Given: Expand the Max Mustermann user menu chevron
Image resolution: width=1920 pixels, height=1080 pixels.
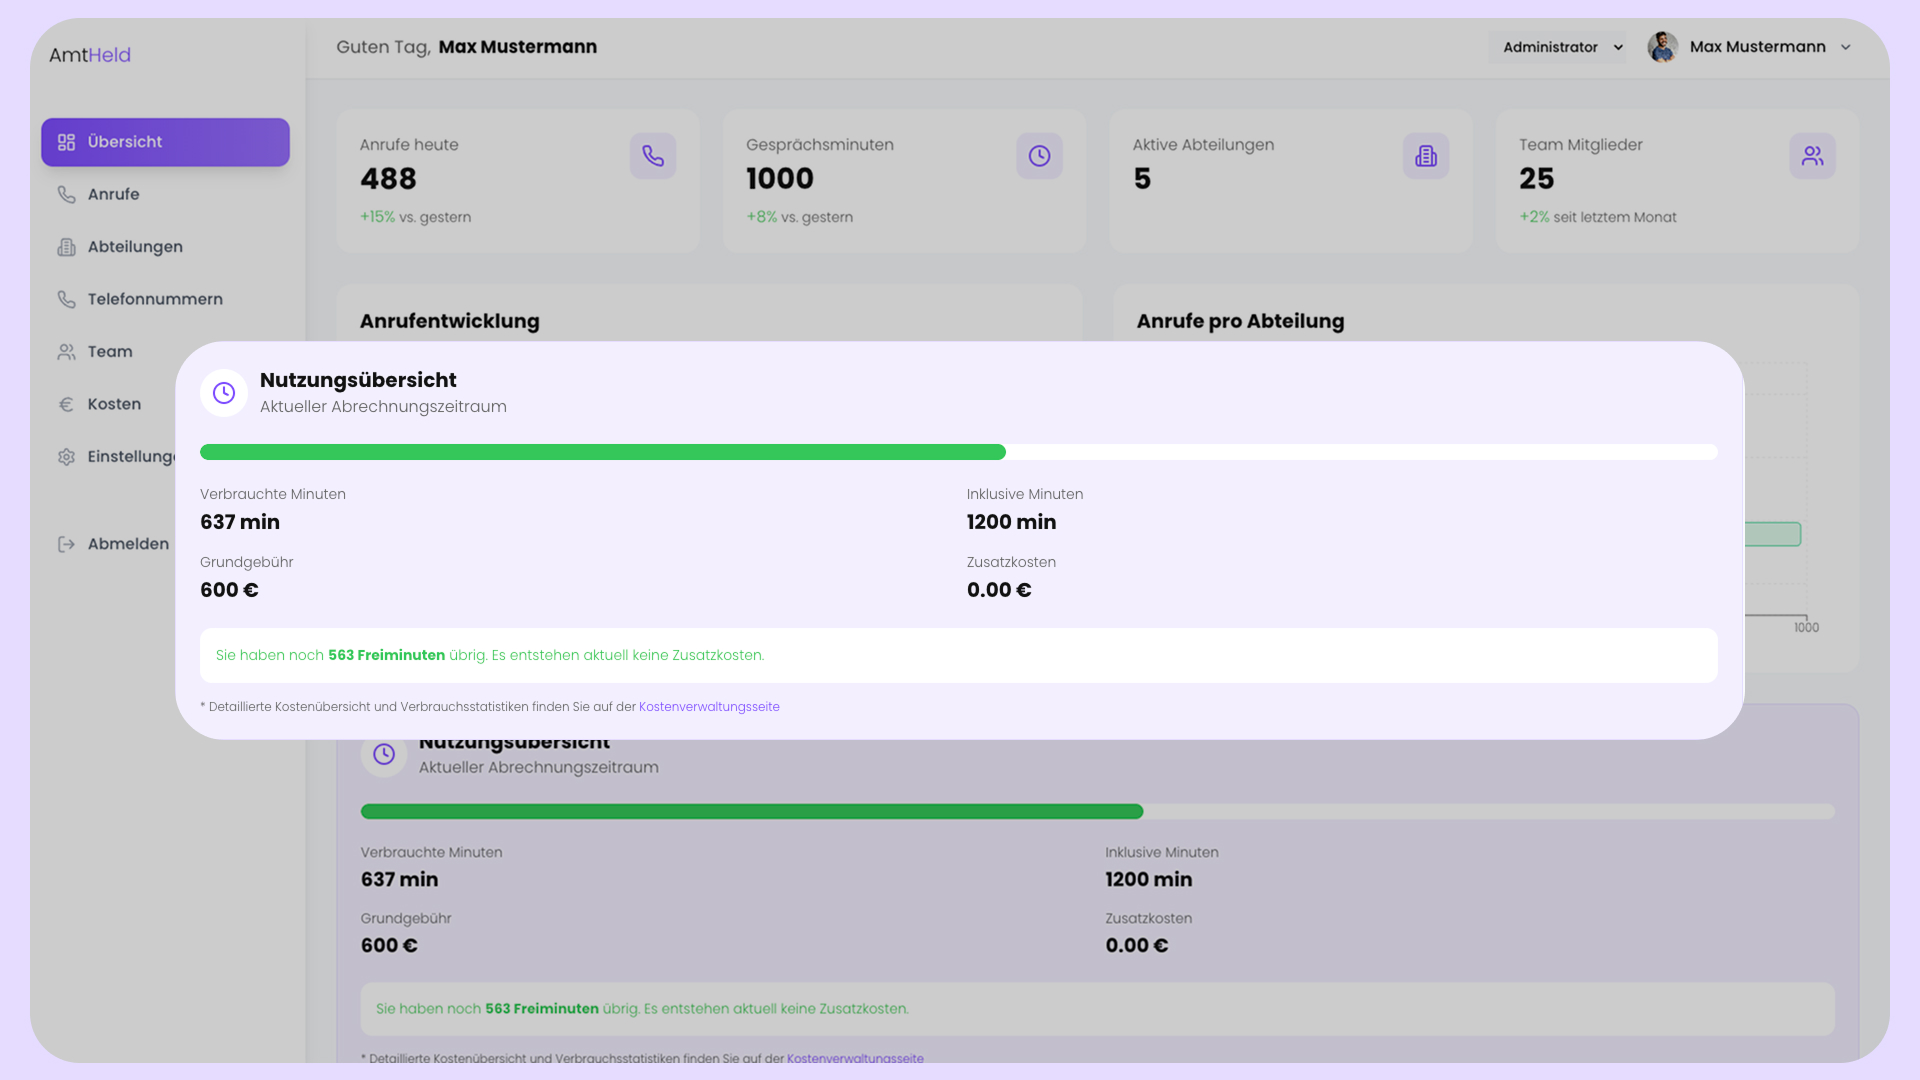Looking at the screenshot, I should (x=1846, y=47).
